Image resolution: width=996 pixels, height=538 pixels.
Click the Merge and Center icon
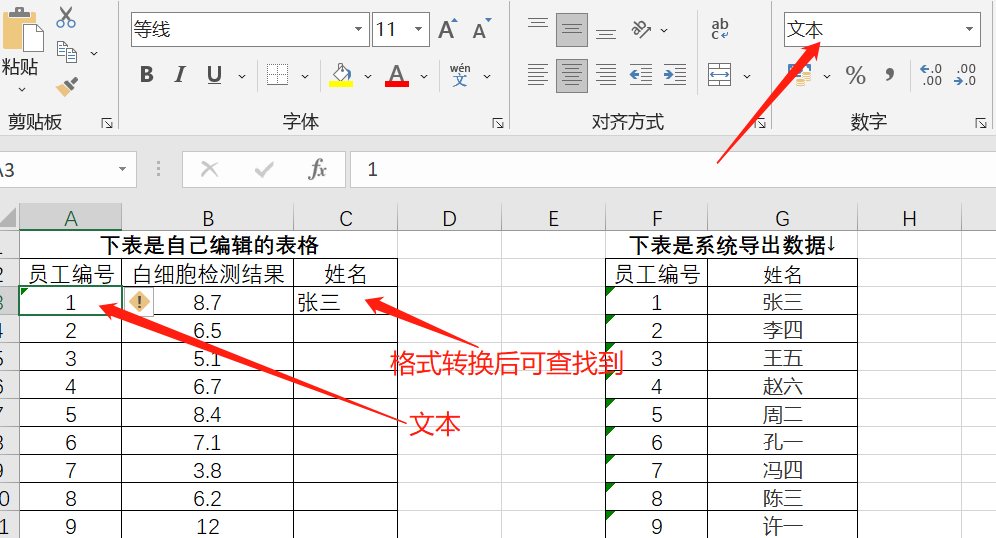pyautogui.click(x=720, y=75)
